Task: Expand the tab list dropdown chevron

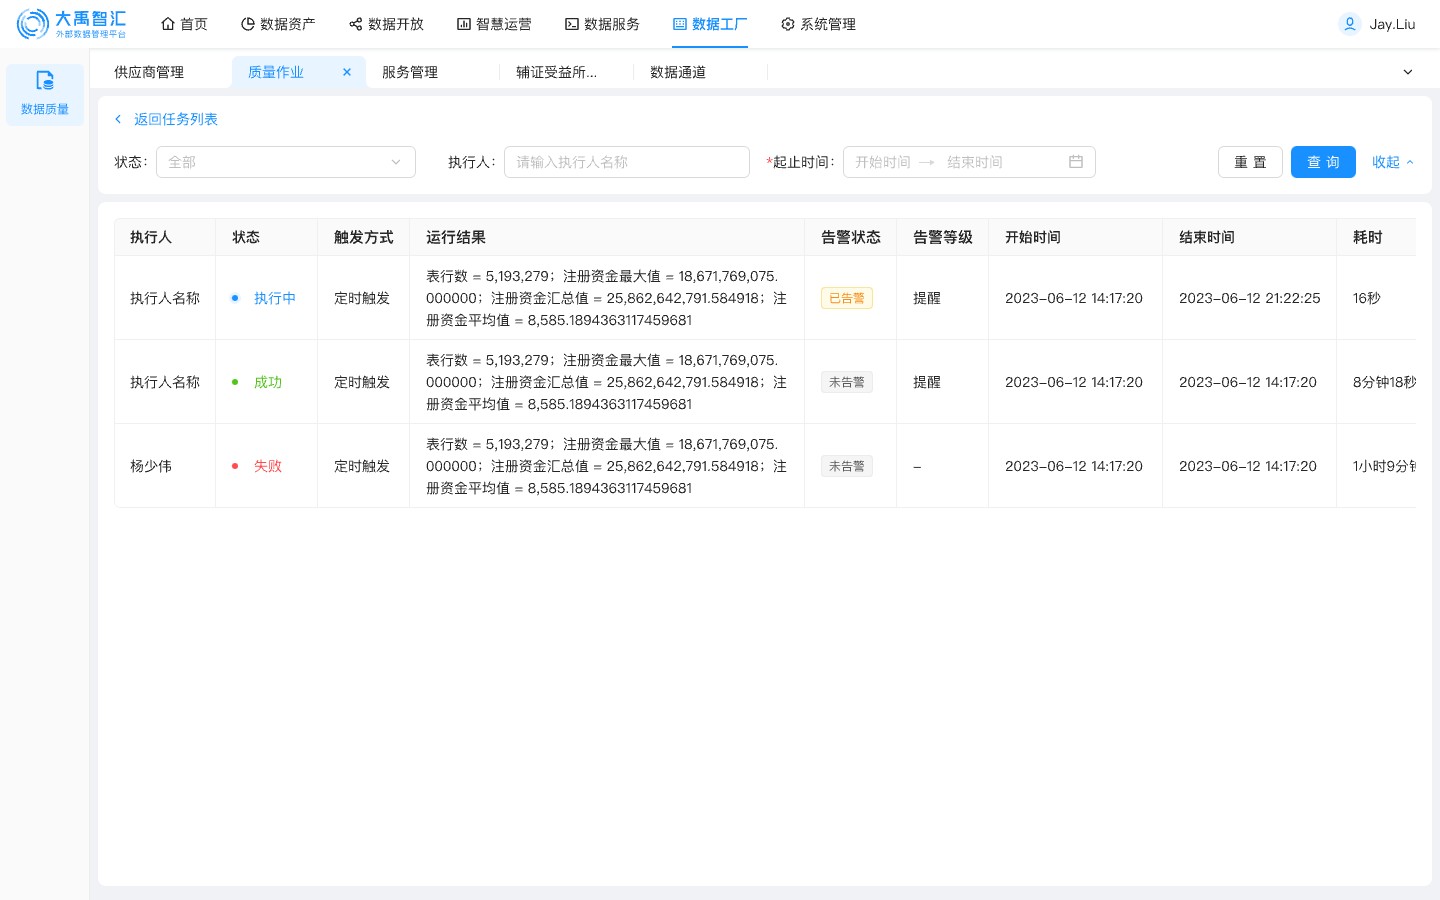Action: coord(1408,72)
